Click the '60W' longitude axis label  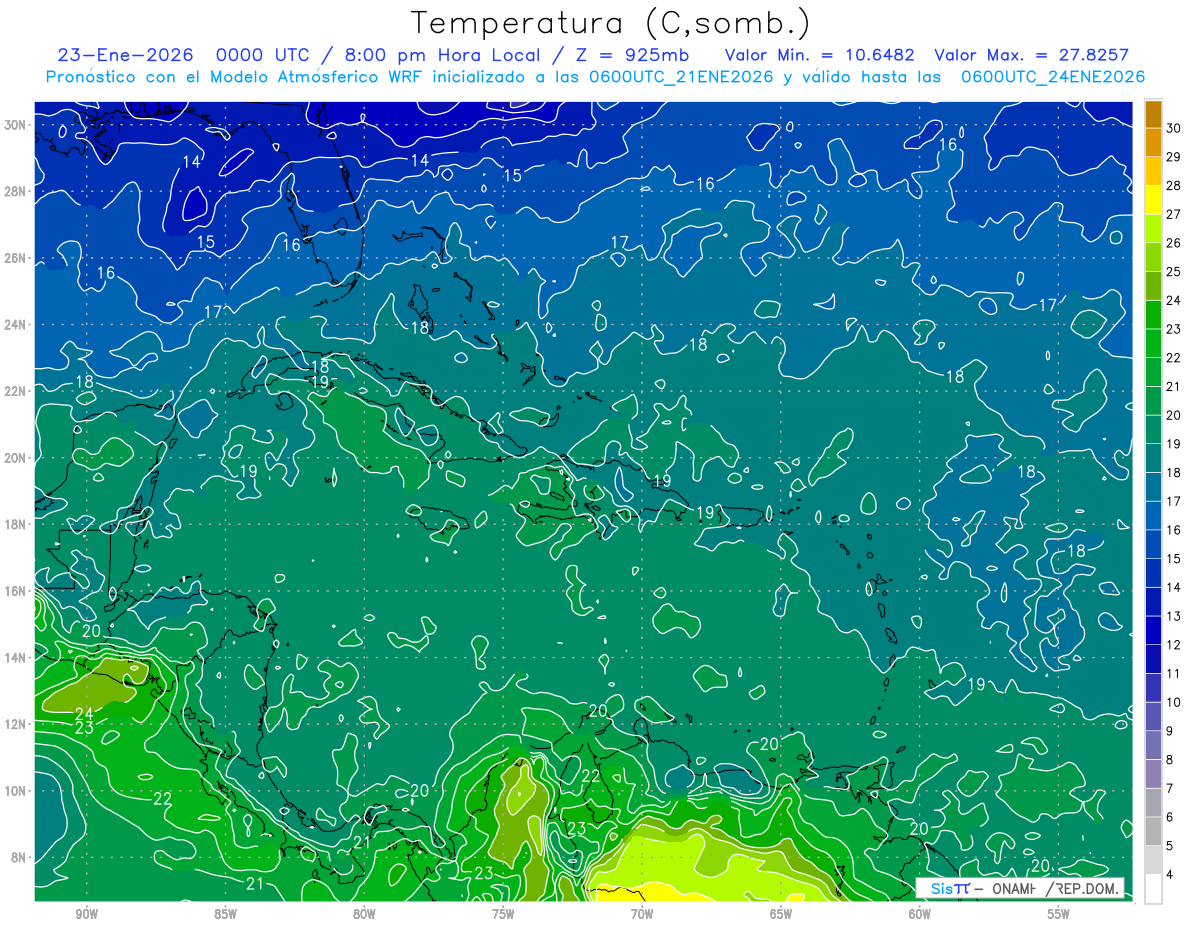[x=920, y=914]
